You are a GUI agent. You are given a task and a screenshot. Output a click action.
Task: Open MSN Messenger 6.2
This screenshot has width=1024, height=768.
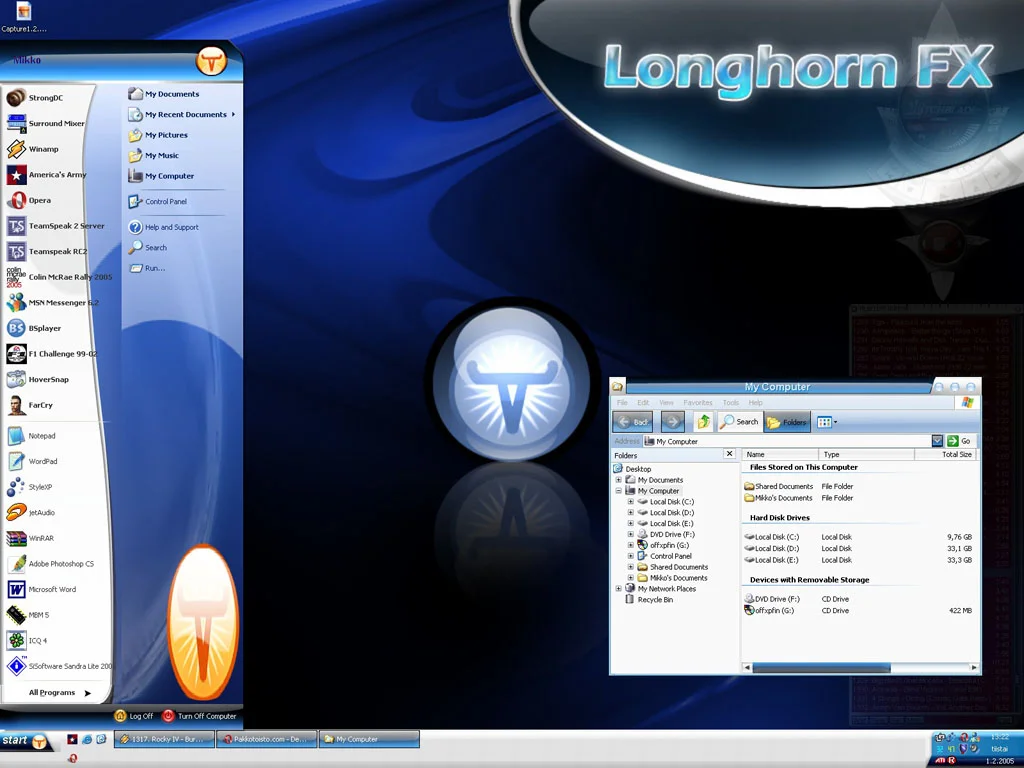click(x=61, y=303)
